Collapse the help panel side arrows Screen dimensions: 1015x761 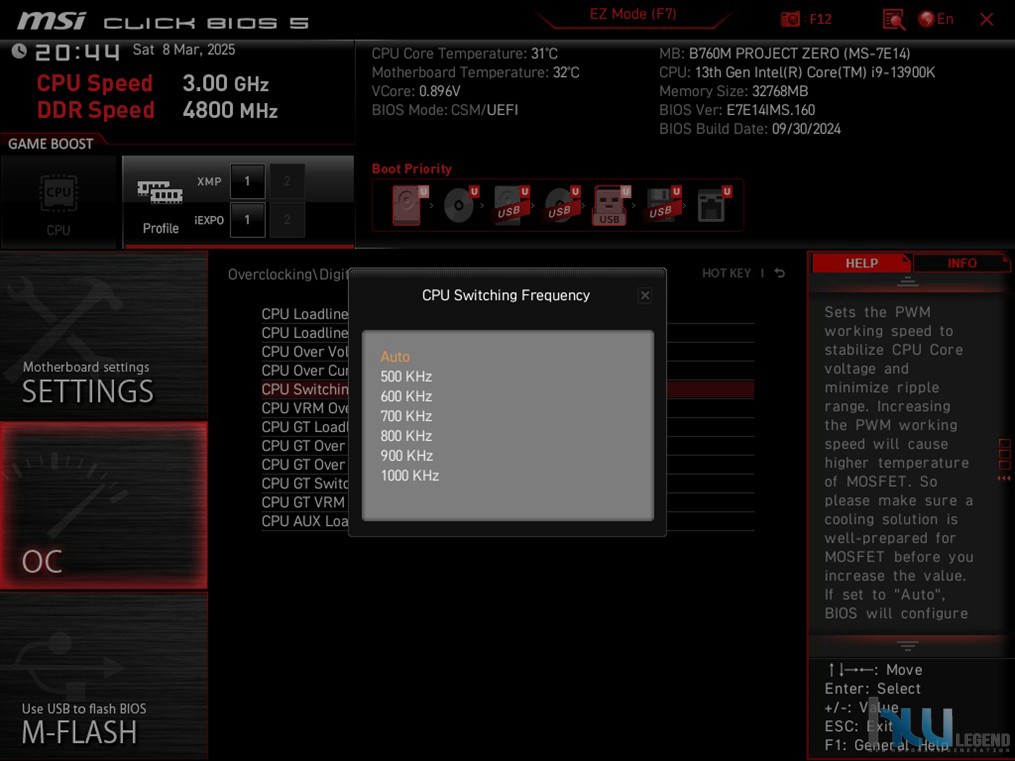(1004, 478)
